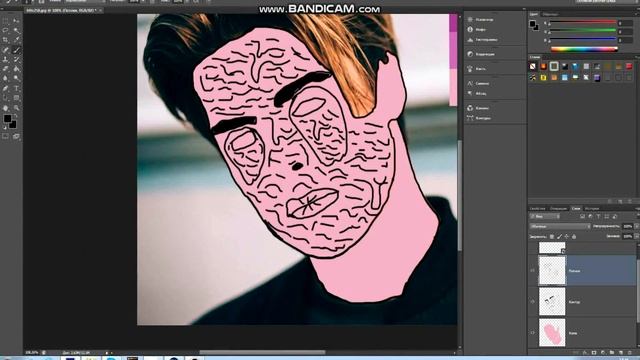Viewport: 640px width, 360px height.
Task: Open the layer opacity slider arrow
Action: coord(636,226)
